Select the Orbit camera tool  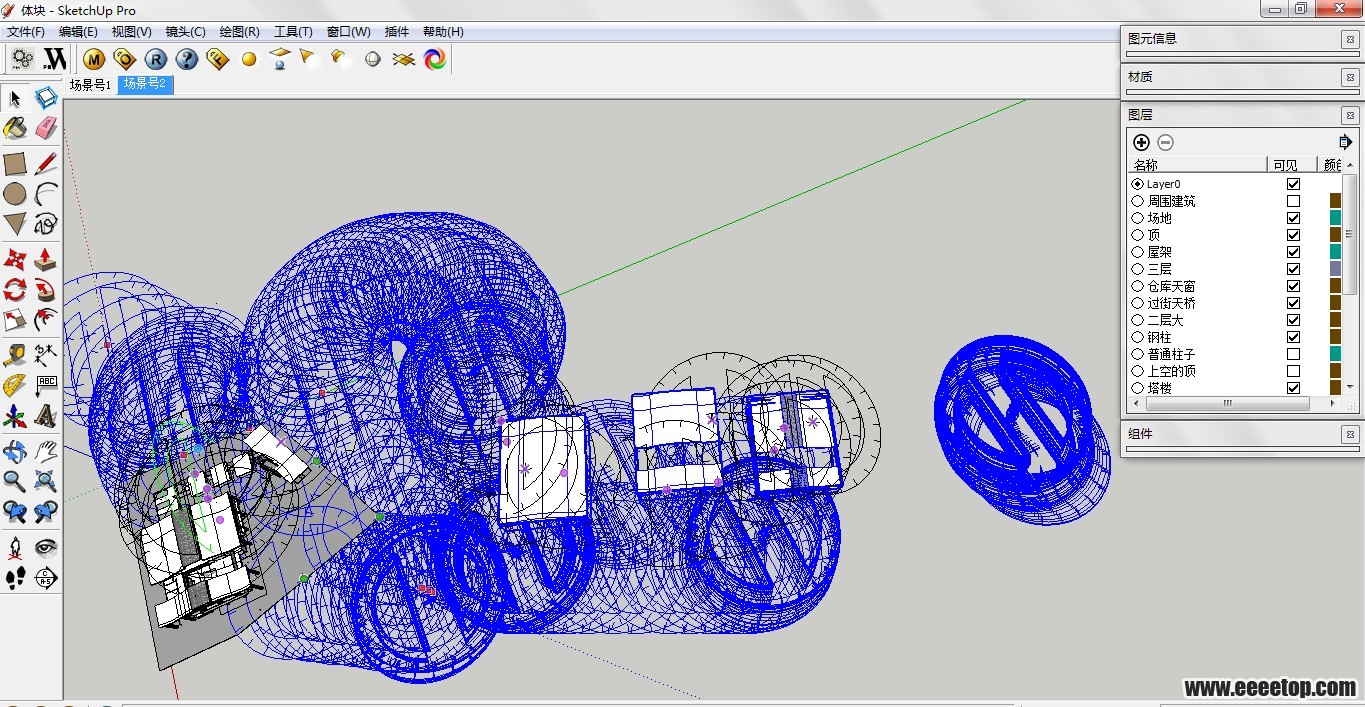pyautogui.click(x=15, y=452)
